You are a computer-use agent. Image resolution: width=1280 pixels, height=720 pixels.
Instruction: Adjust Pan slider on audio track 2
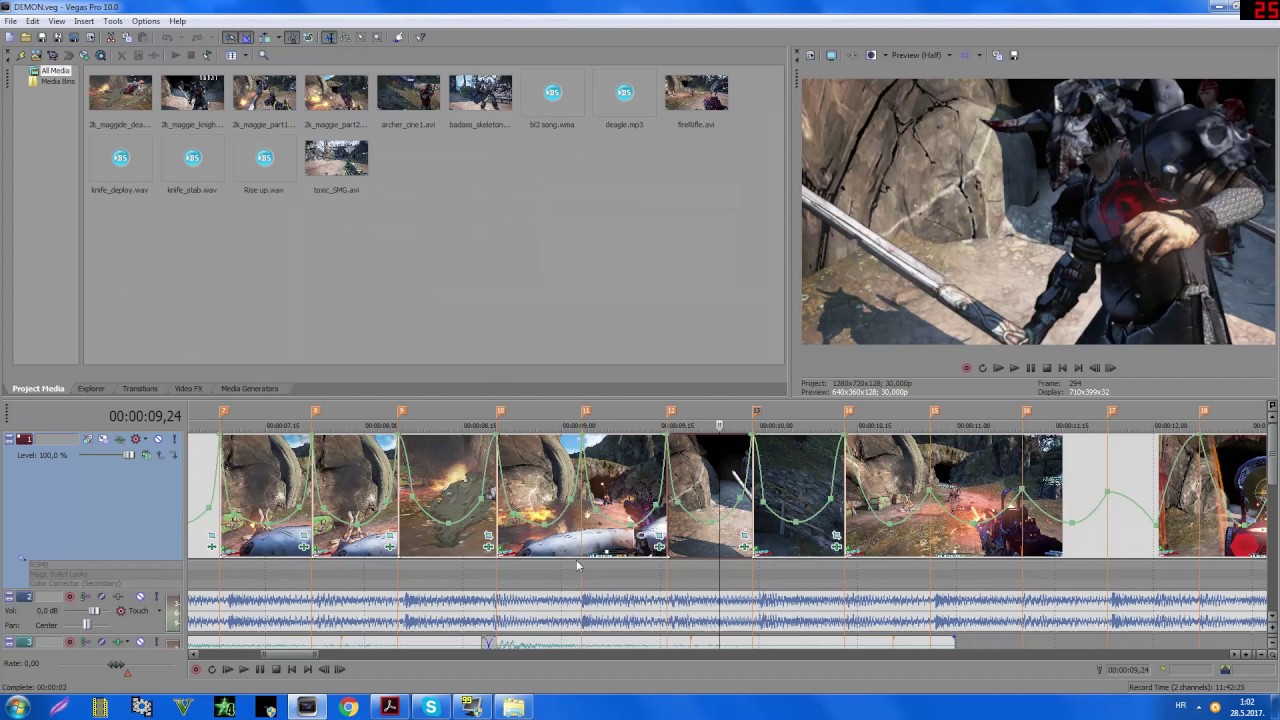pyautogui.click(x=87, y=625)
